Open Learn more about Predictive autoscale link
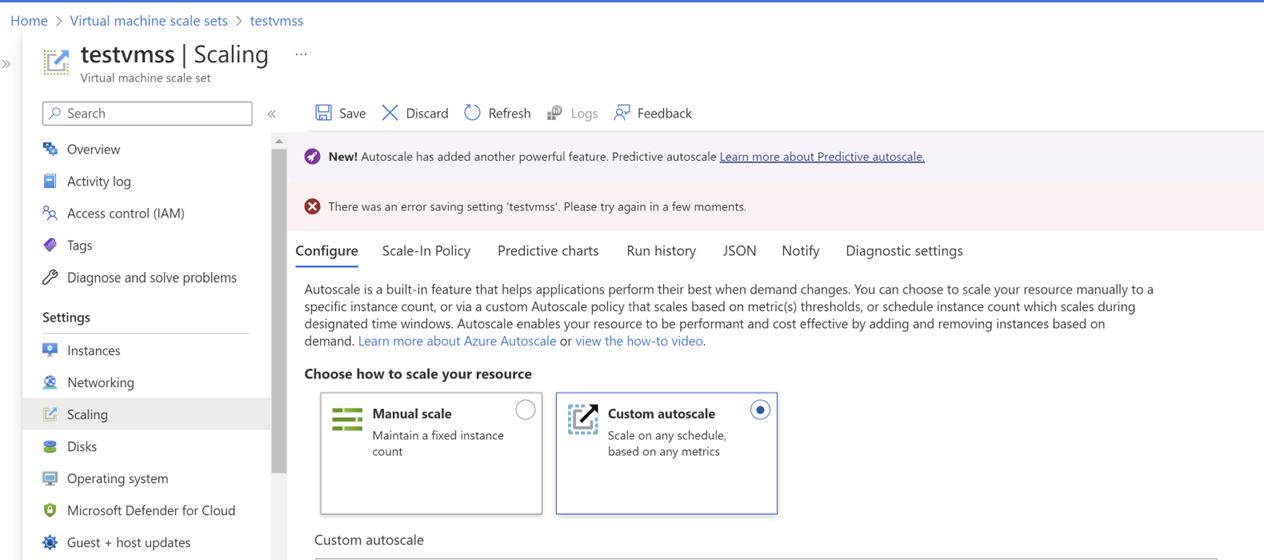The height and width of the screenshot is (560, 1264). point(822,157)
